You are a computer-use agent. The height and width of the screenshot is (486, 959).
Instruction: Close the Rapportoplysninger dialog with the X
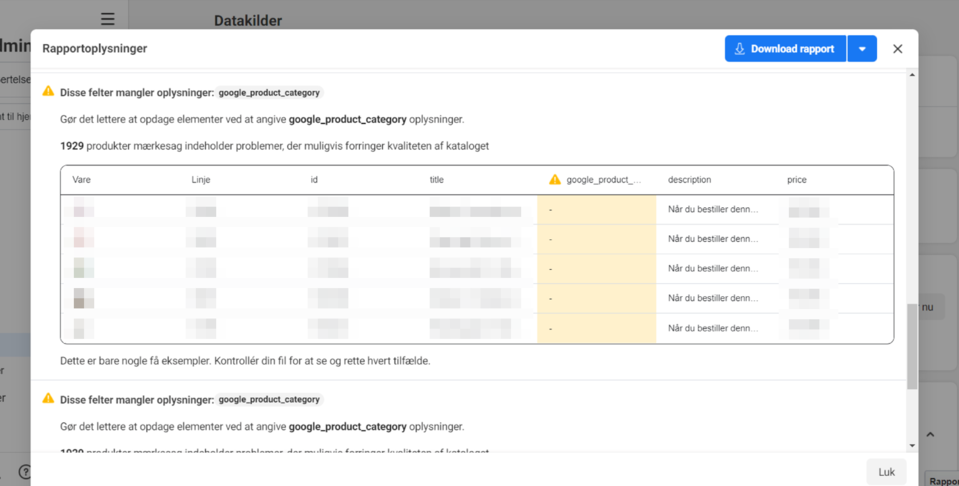pyautogui.click(x=897, y=49)
